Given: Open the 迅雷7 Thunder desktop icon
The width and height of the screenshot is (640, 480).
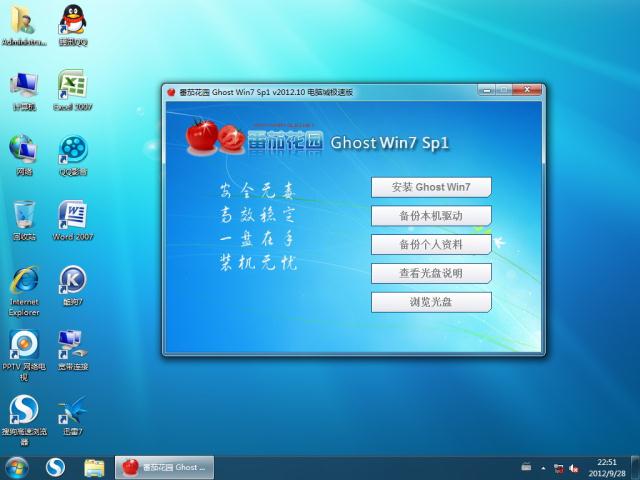Looking at the screenshot, I should pyautogui.click(x=73, y=416).
